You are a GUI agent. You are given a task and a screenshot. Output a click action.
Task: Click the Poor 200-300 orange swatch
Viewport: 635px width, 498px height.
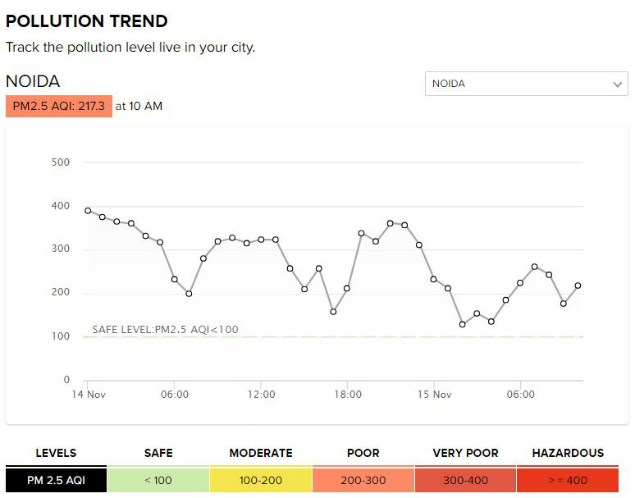[363, 480]
